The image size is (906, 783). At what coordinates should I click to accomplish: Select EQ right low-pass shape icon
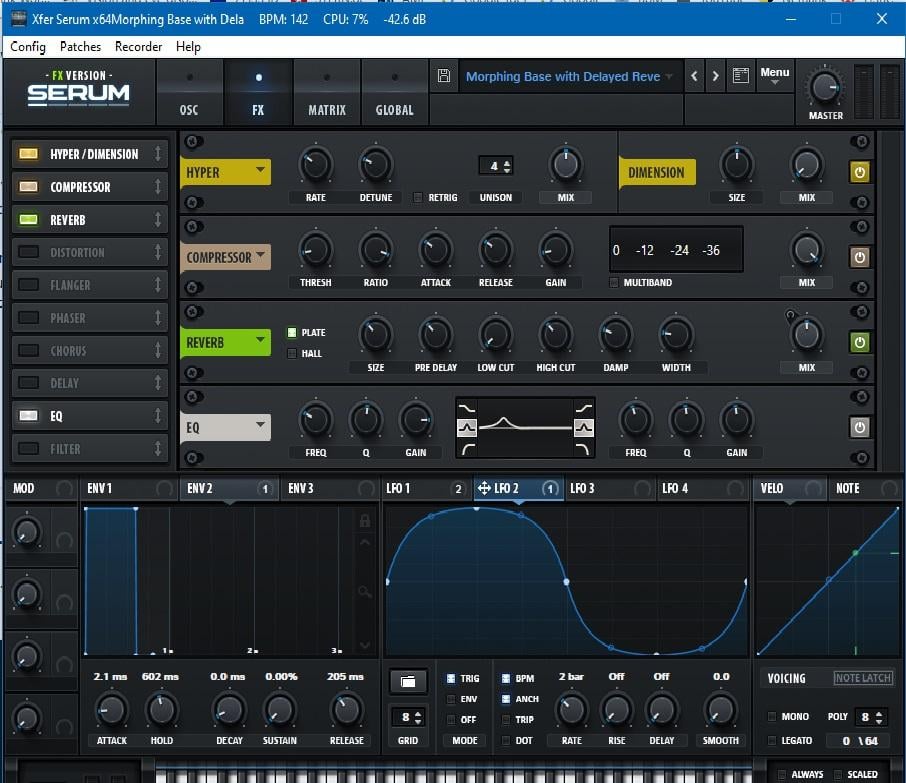click(584, 448)
